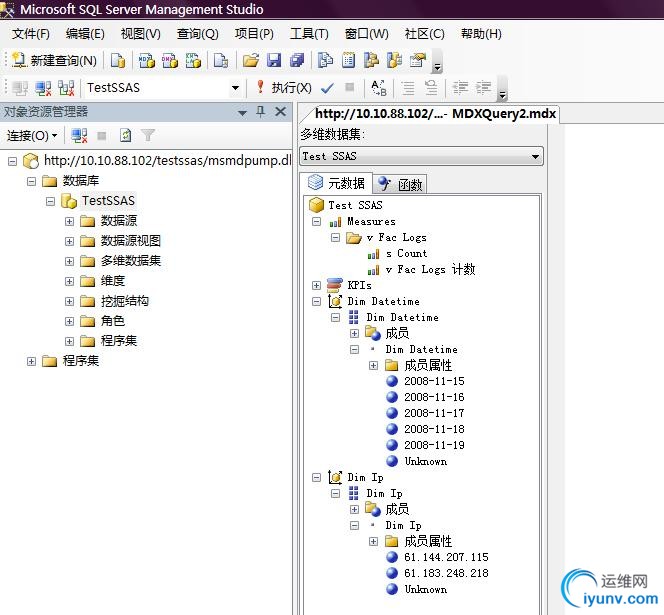Expand the 维度 folder
Screen dimensions: 664x615
point(69,281)
